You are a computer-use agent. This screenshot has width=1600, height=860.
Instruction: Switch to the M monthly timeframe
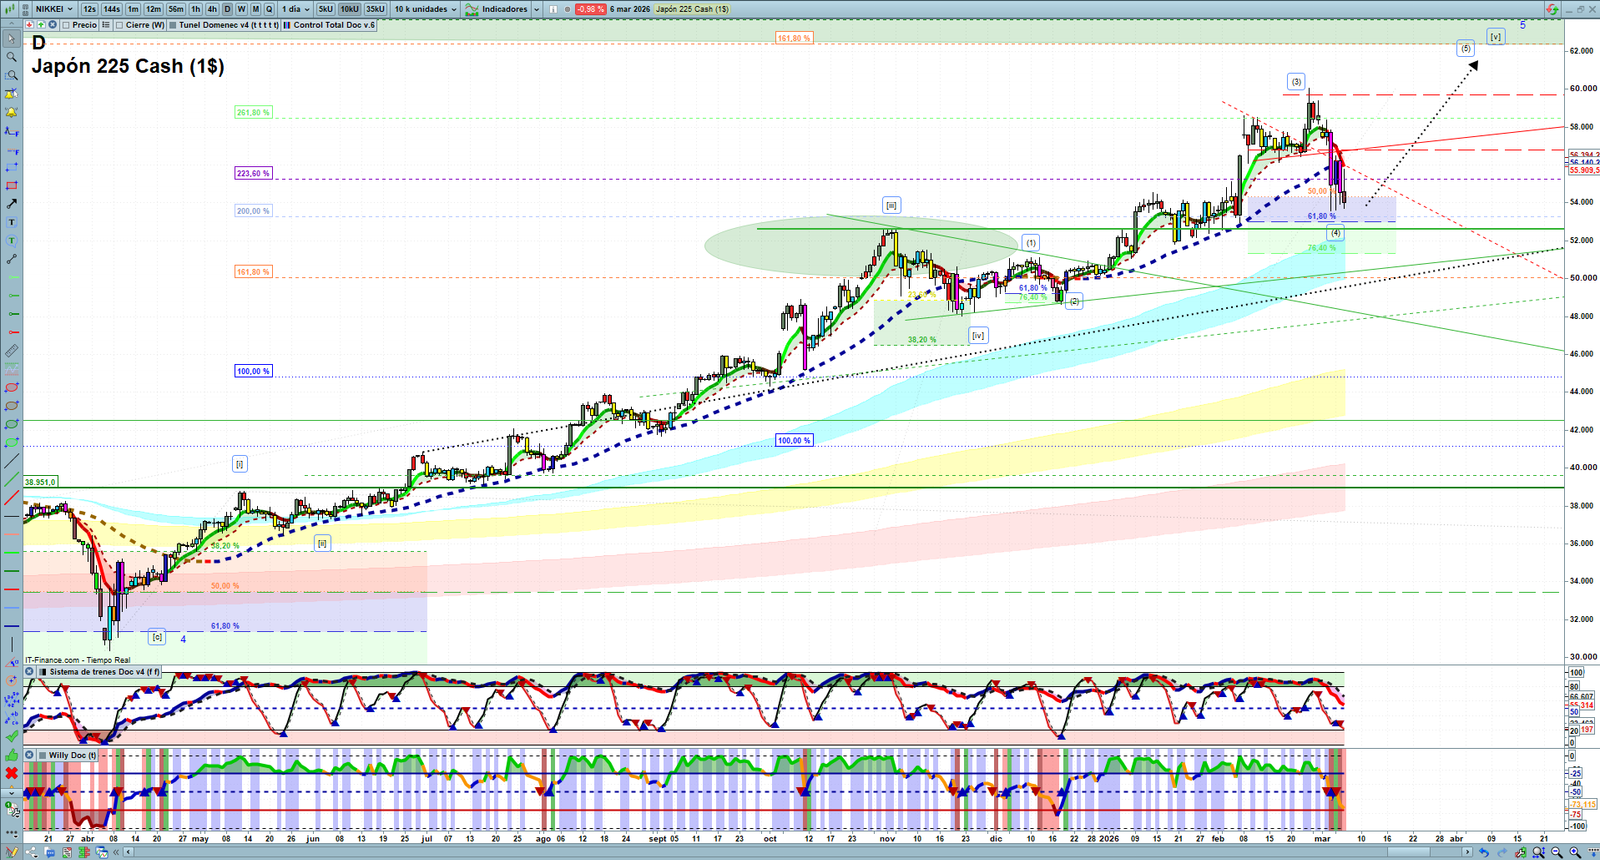[255, 9]
